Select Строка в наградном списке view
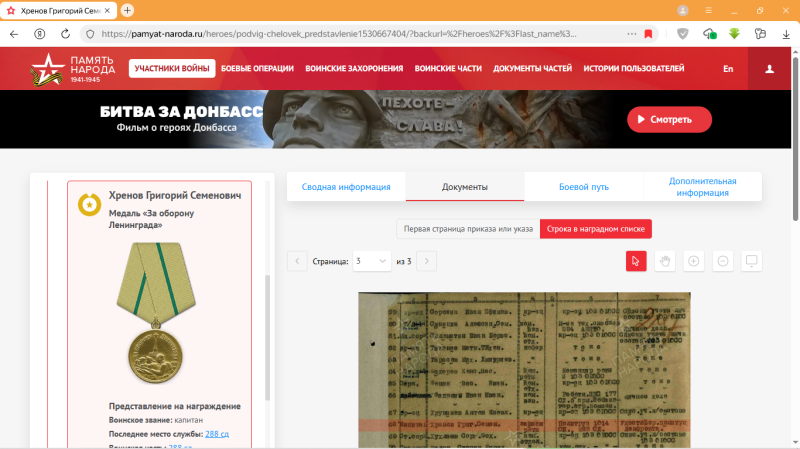Screen dimensions: 800x449 tap(595, 229)
